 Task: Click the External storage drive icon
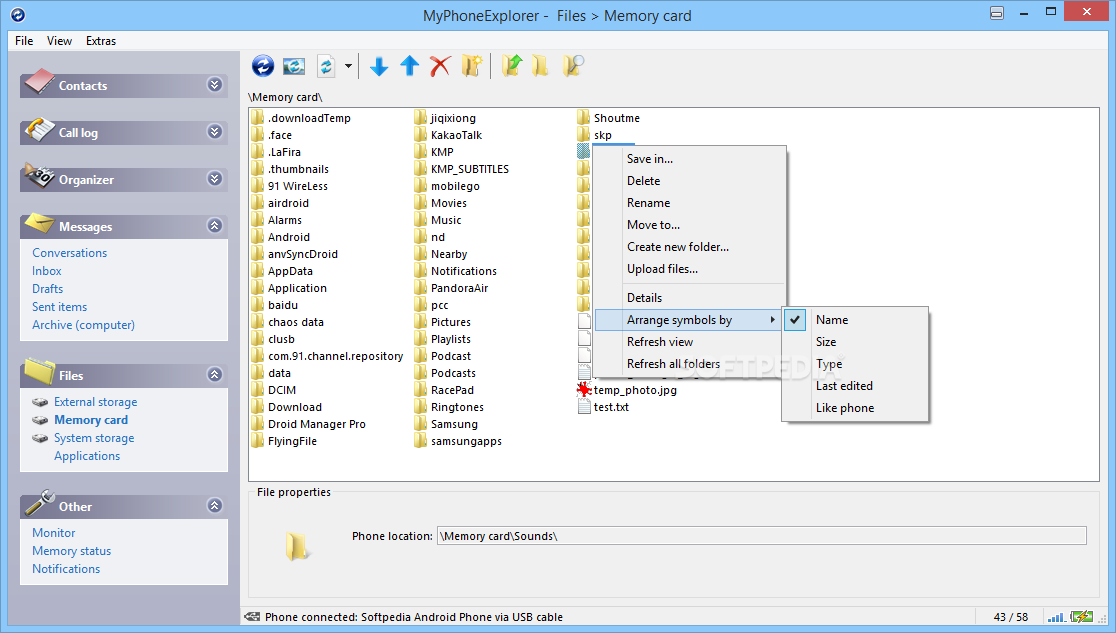41,402
